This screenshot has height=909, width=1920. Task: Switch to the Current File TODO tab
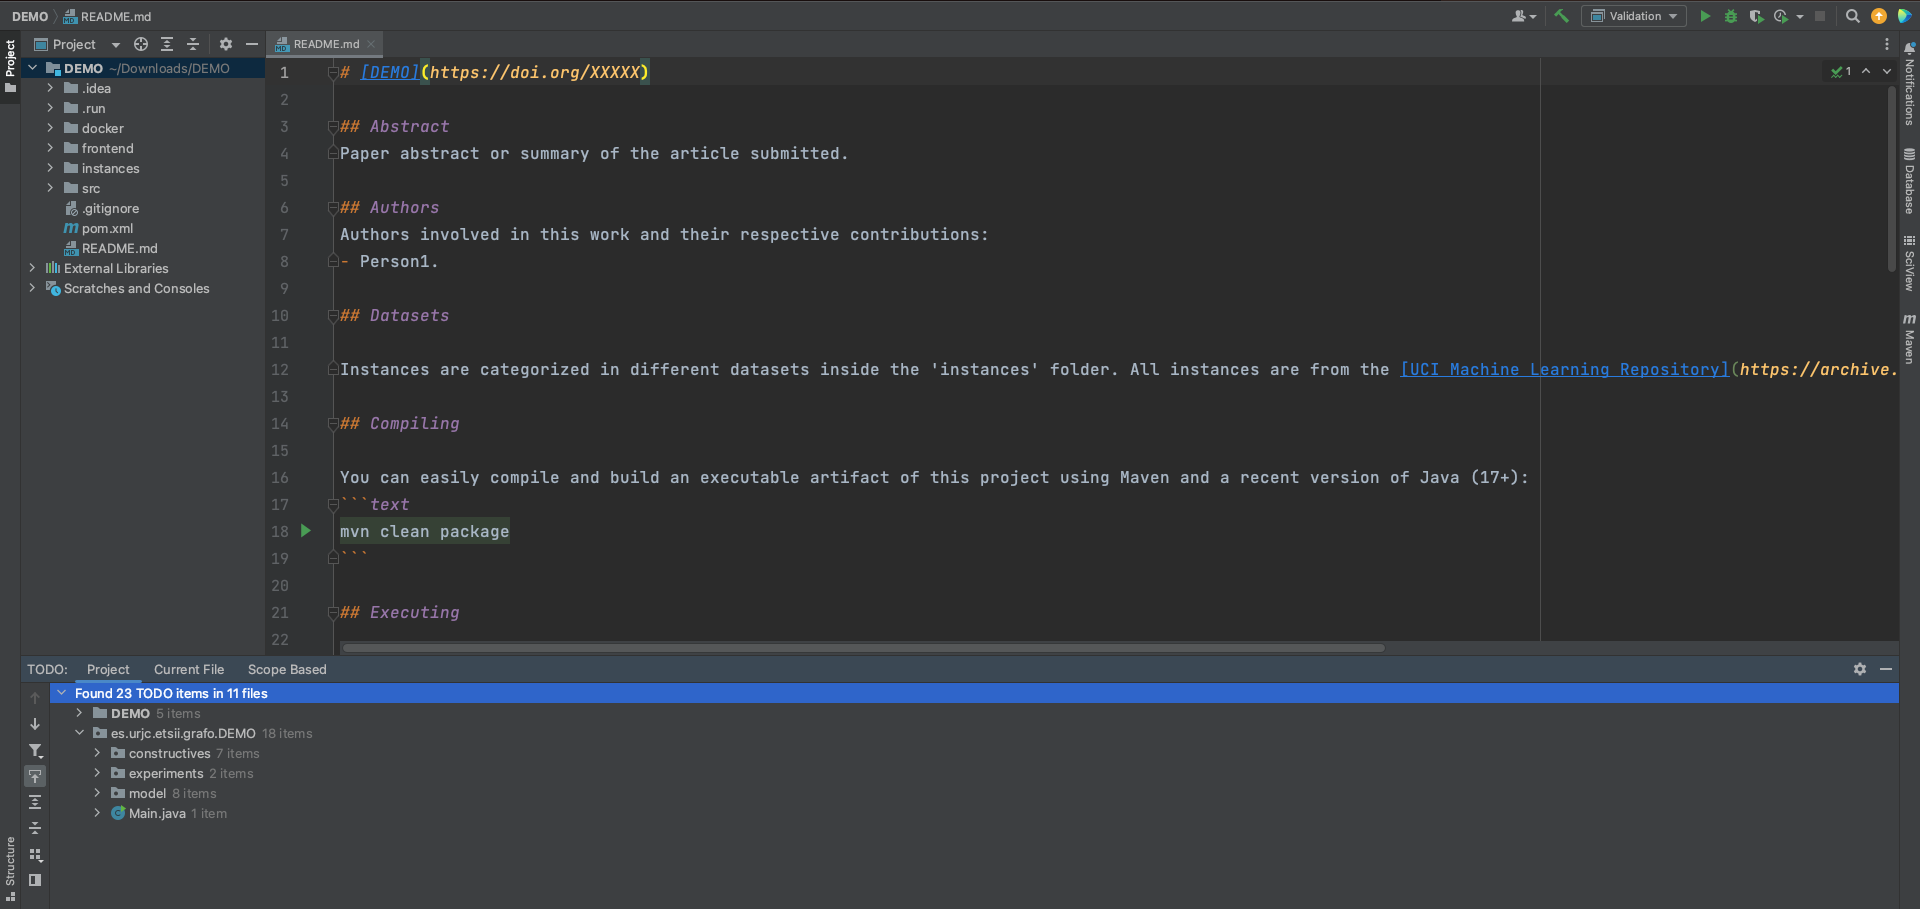(189, 669)
